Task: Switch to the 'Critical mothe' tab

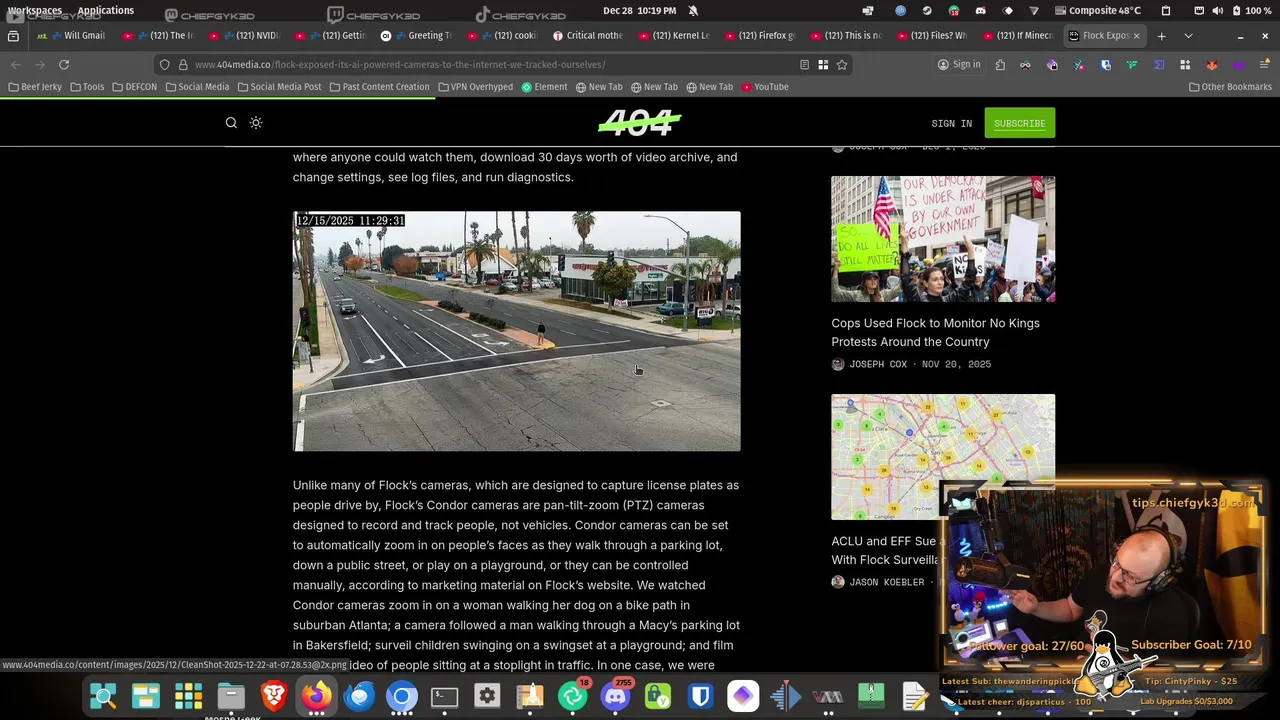Action: (587, 36)
